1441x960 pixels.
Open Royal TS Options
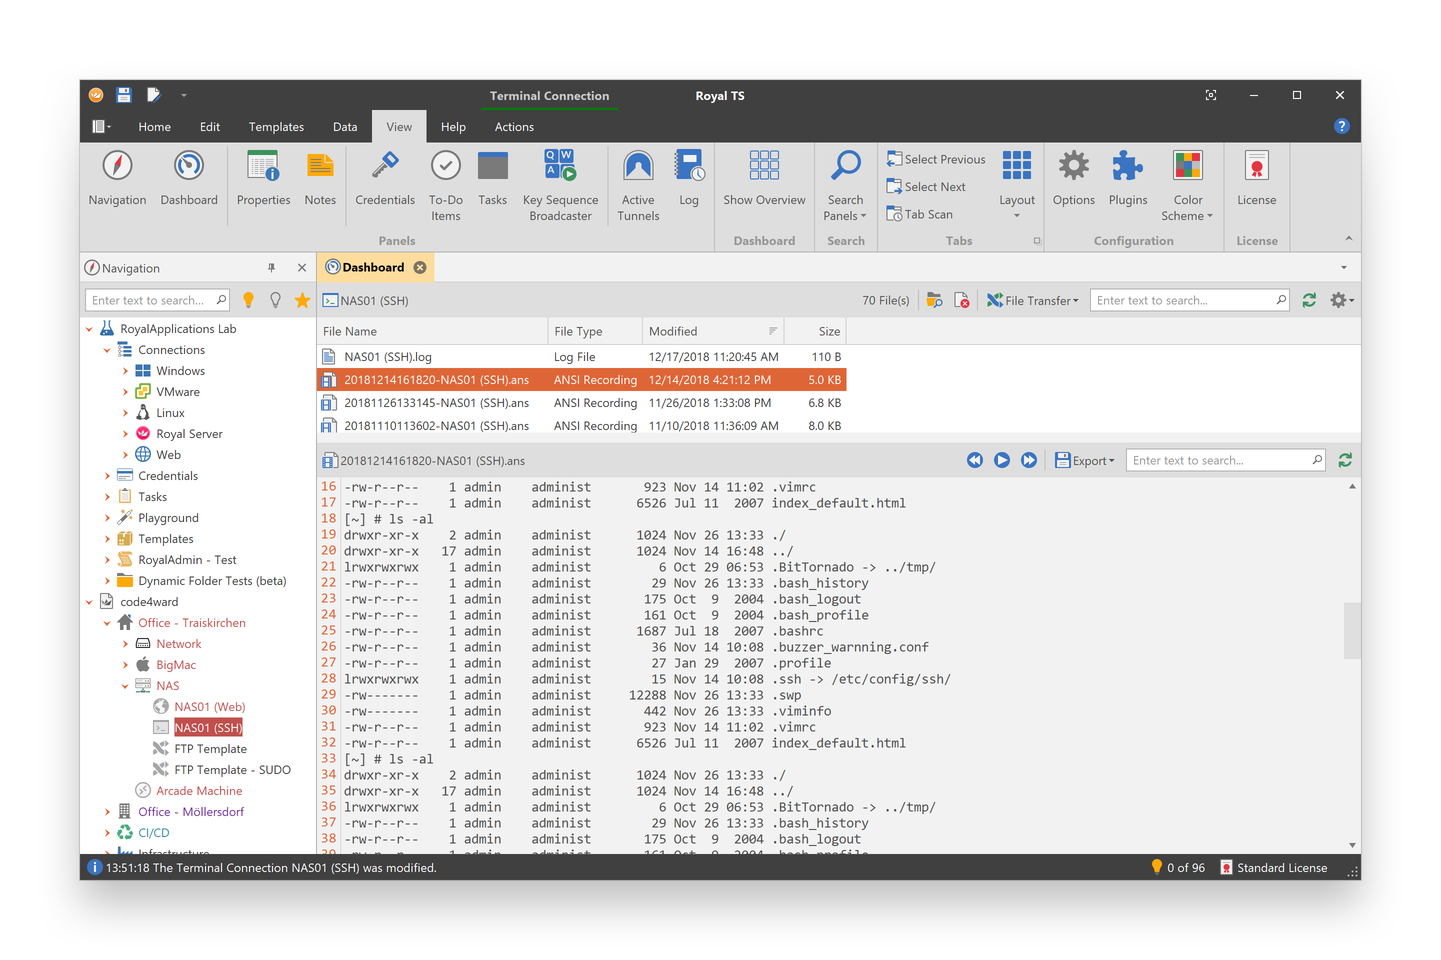(x=1073, y=180)
